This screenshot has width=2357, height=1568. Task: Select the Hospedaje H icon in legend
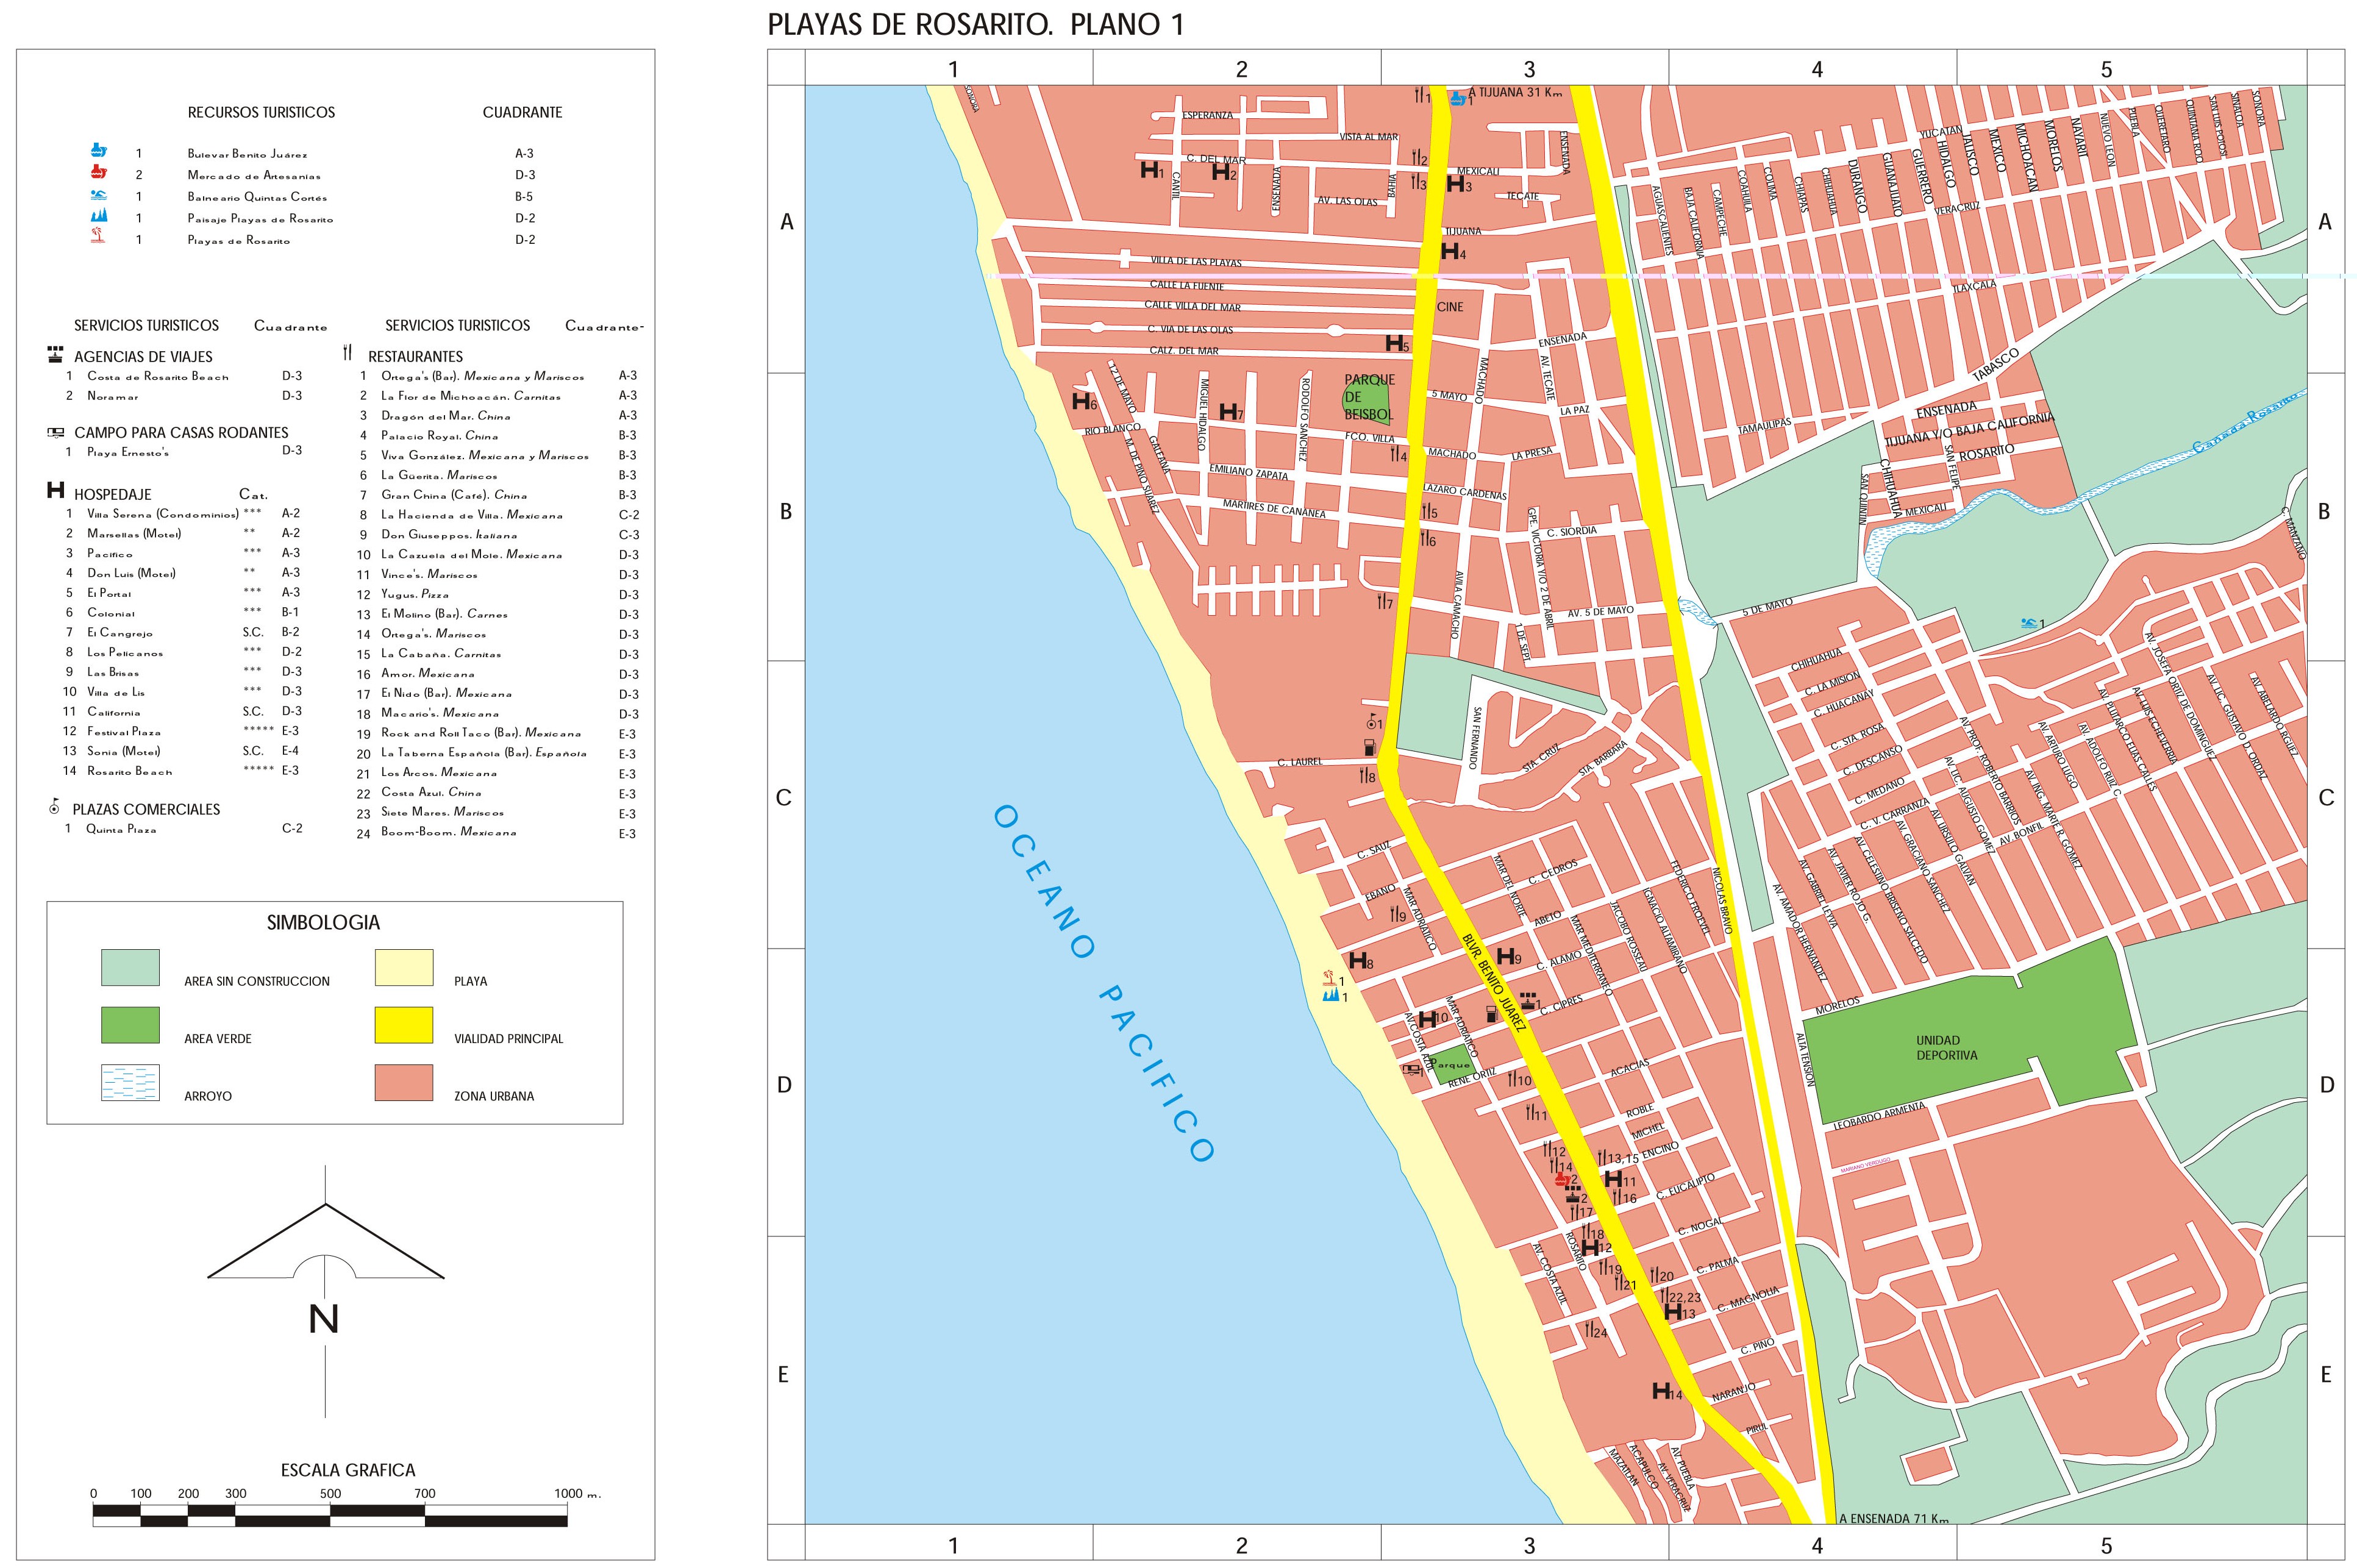(x=56, y=491)
